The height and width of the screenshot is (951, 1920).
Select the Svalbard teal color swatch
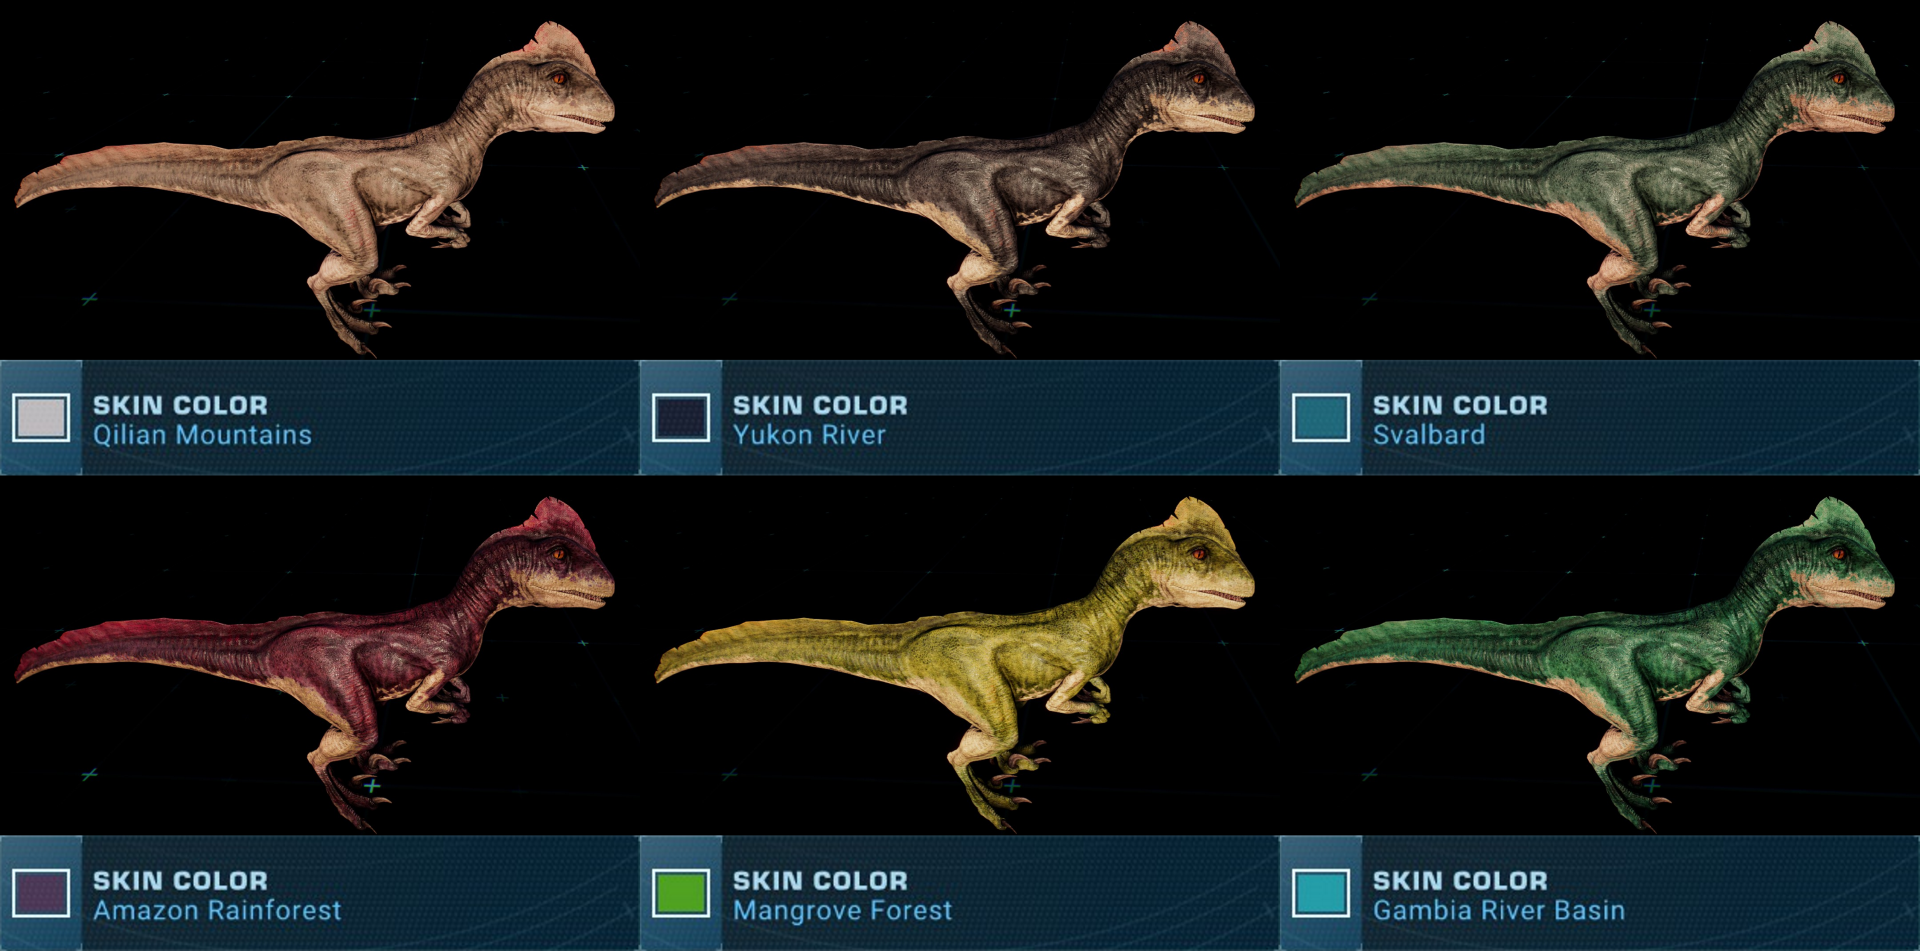coord(1321,418)
